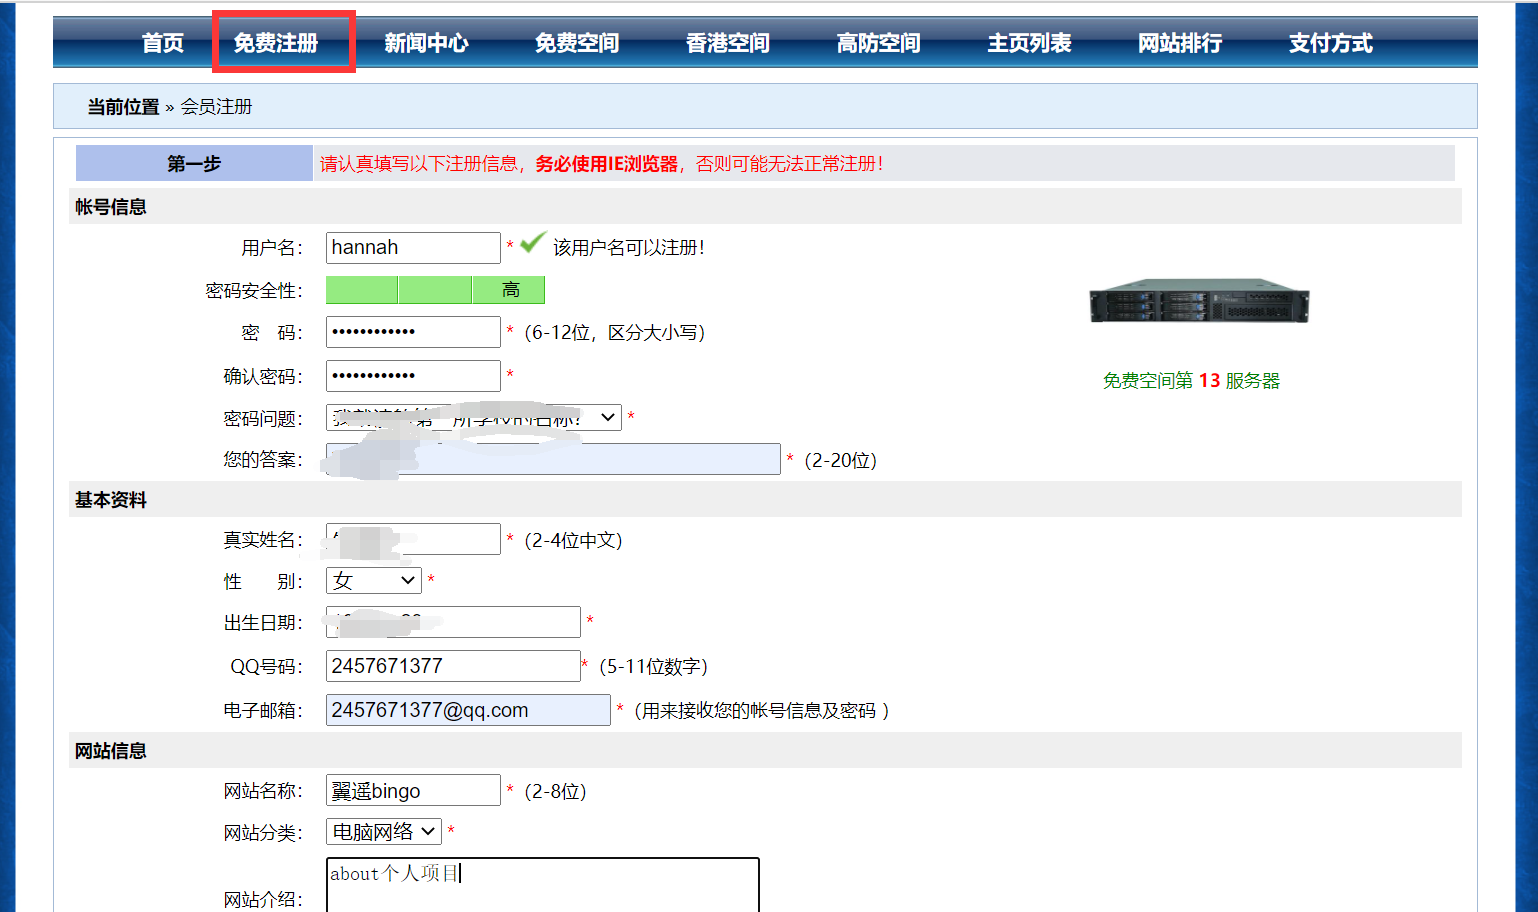
Task: Click the 真实姓名 input field
Action: point(413,539)
